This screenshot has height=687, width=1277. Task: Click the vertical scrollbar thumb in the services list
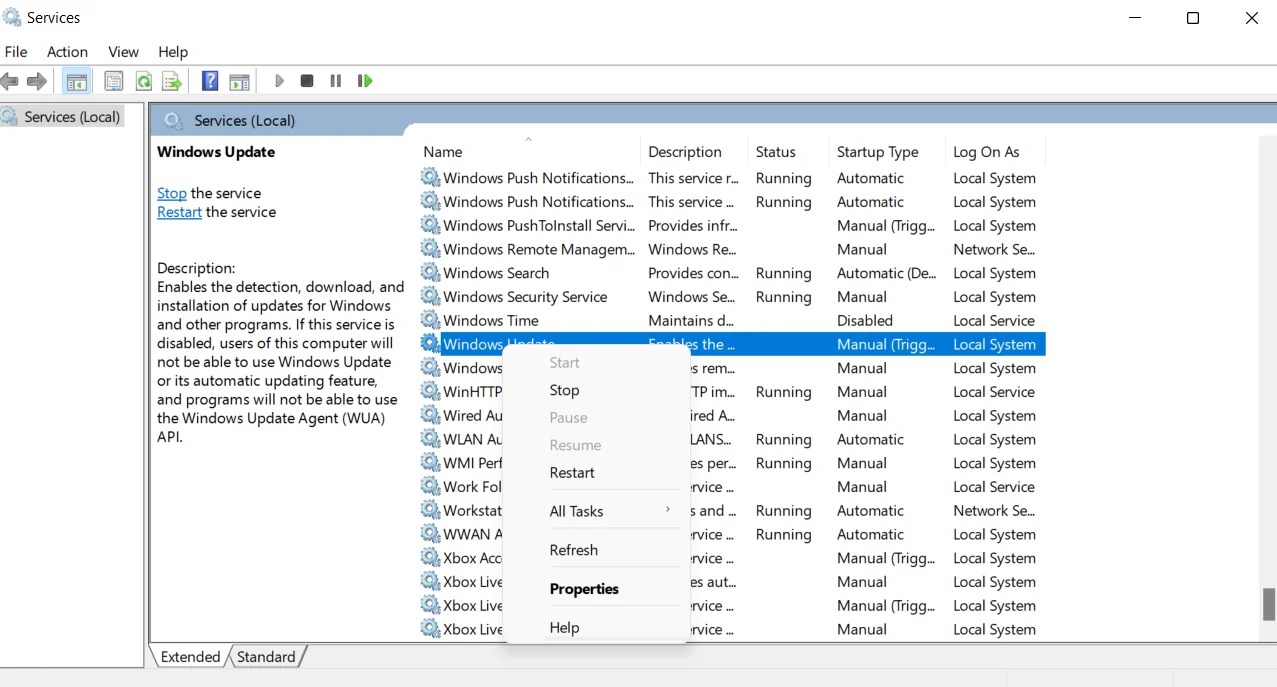click(x=1269, y=604)
